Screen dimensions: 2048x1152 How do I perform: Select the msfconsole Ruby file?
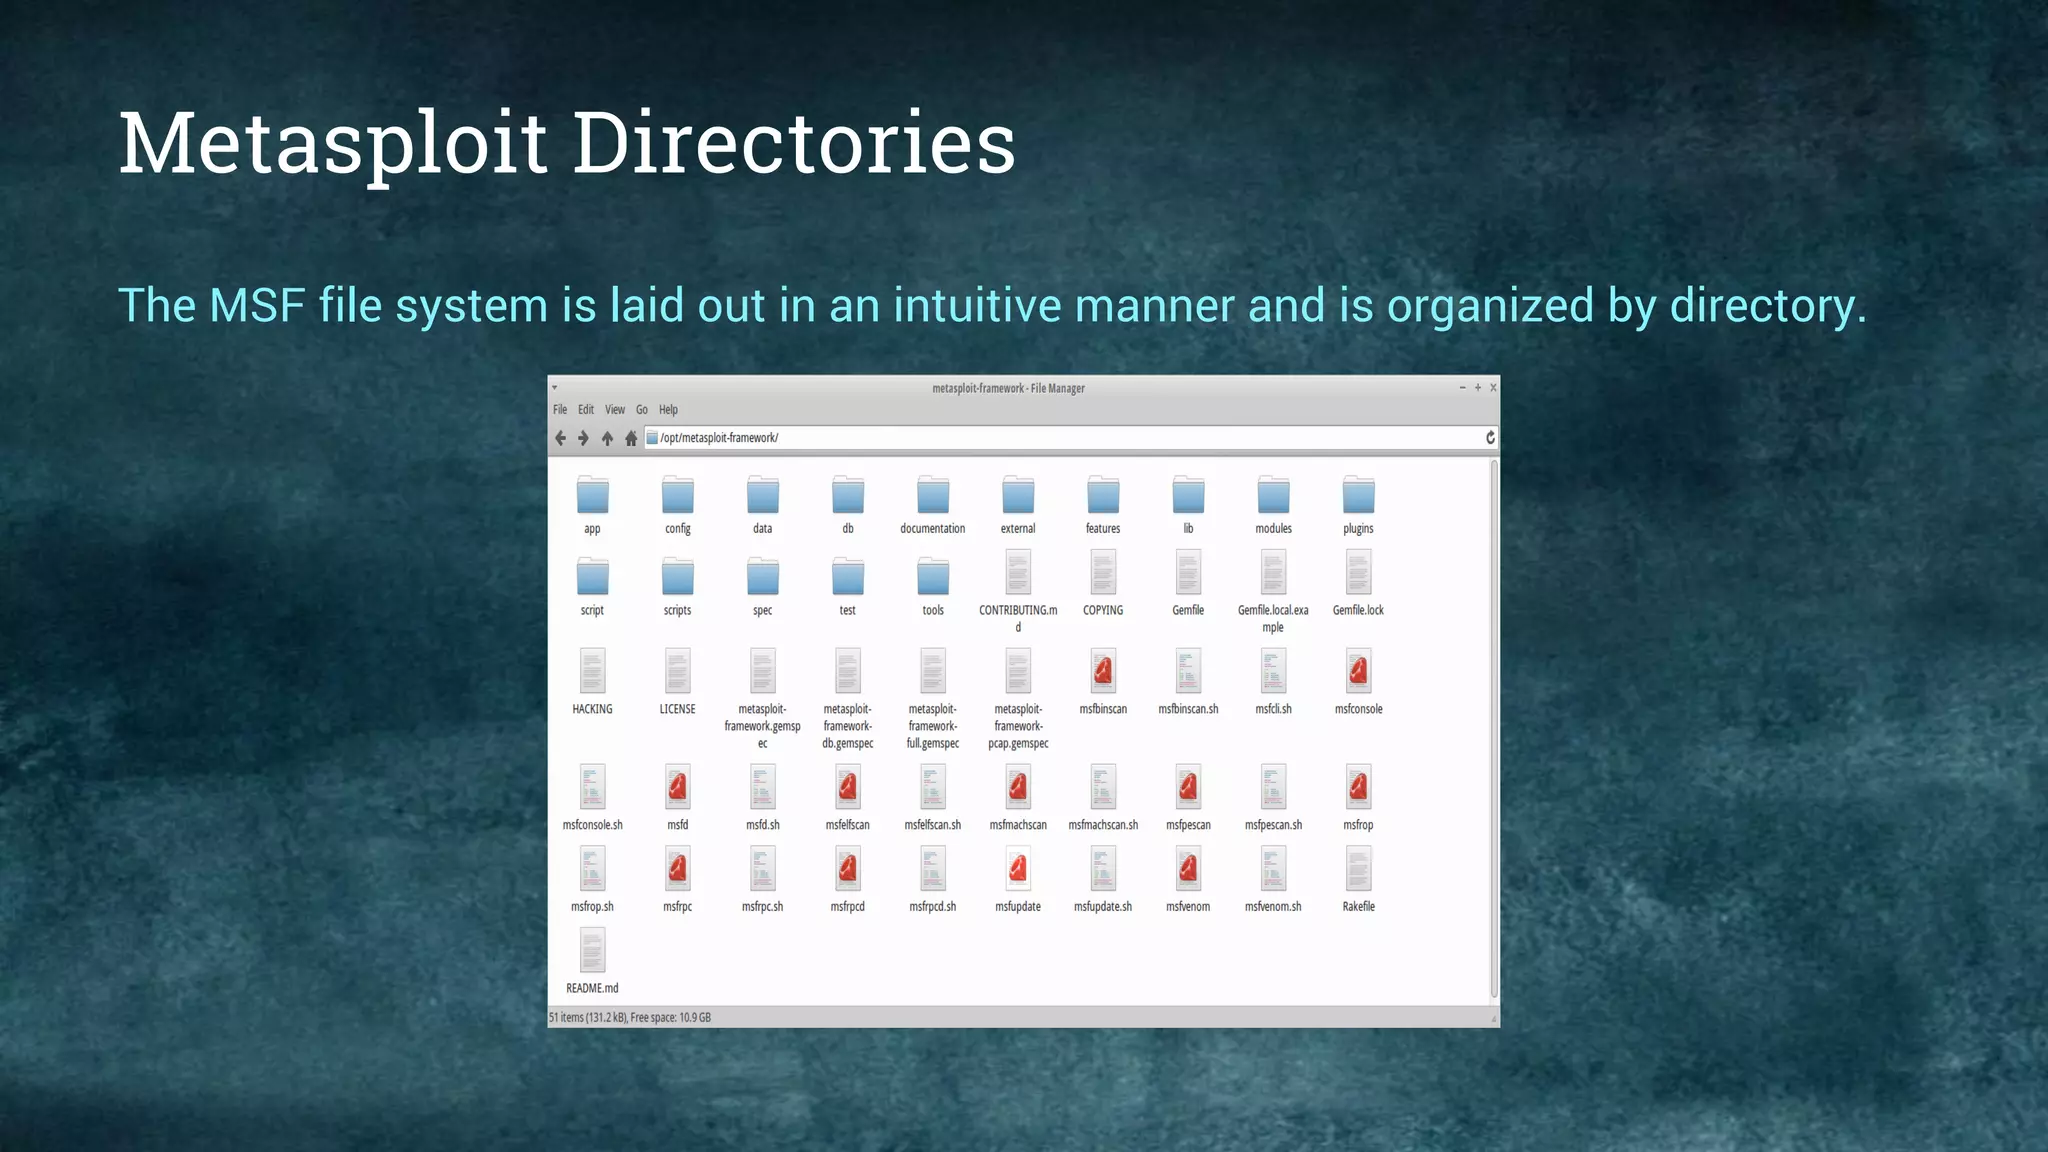[x=1358, y=673]
